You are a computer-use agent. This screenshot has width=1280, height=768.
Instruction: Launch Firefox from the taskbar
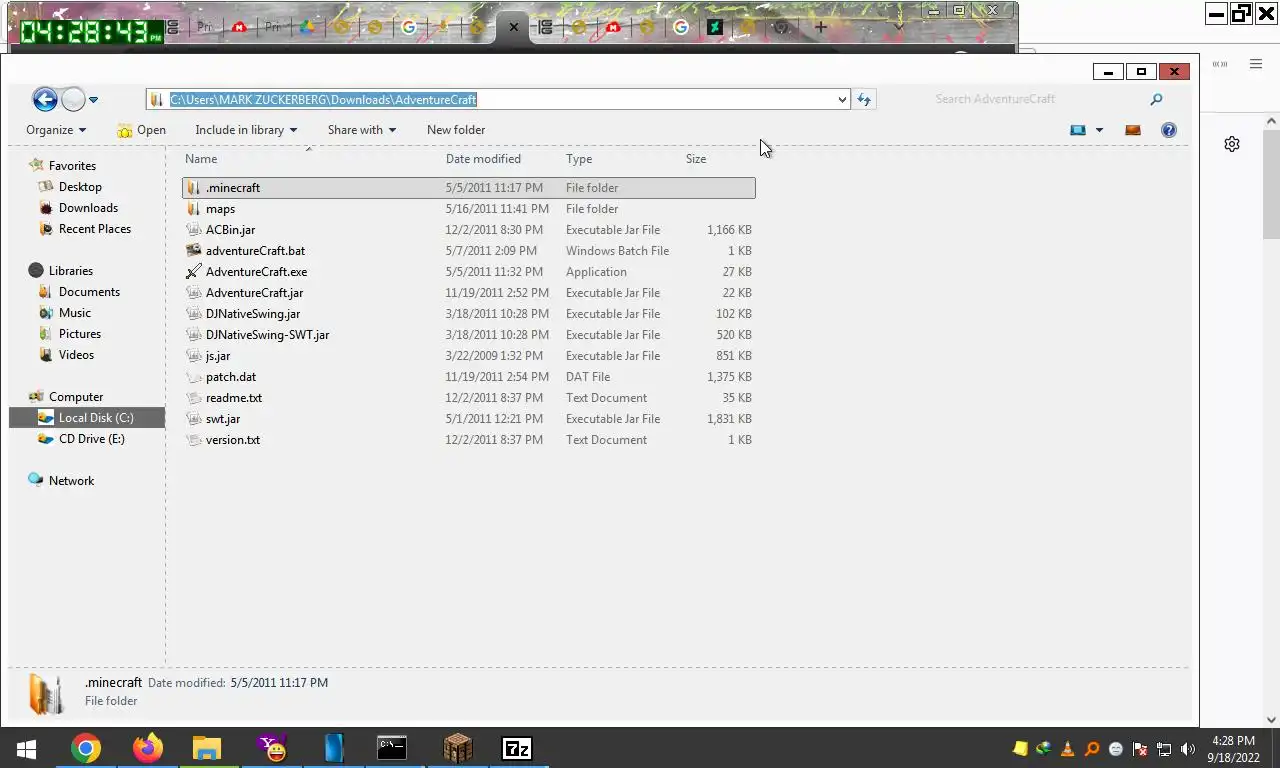coord(148,749)
